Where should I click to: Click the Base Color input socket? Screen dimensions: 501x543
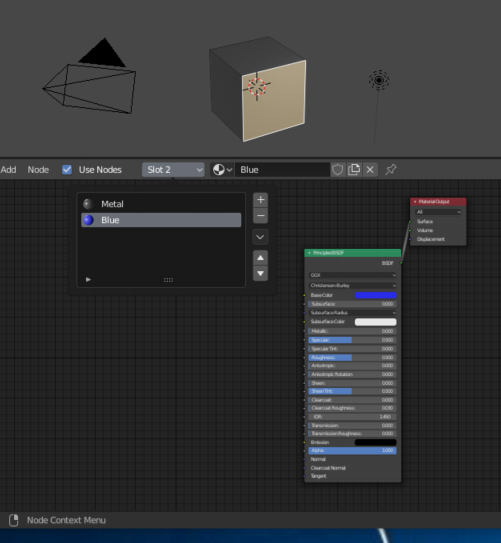pos(304,295)
